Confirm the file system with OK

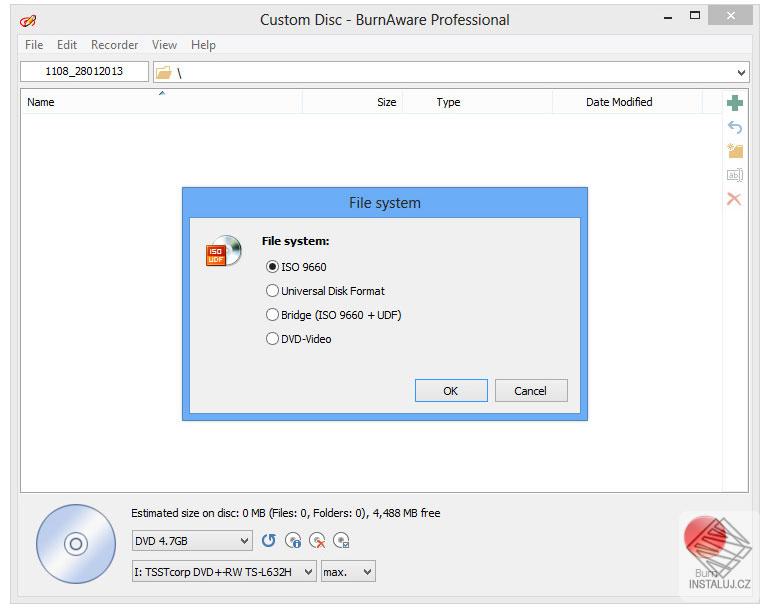click(x=451, y=390)
